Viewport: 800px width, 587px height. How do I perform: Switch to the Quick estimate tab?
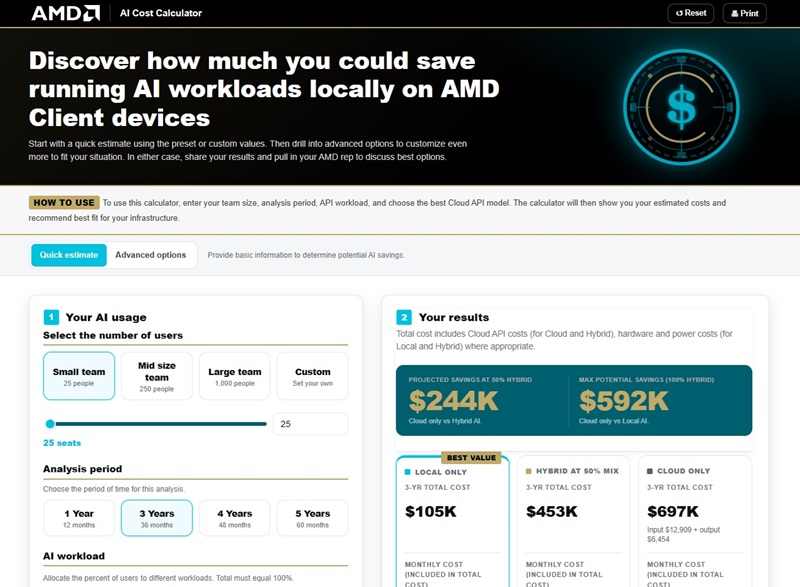click(69, 255)
